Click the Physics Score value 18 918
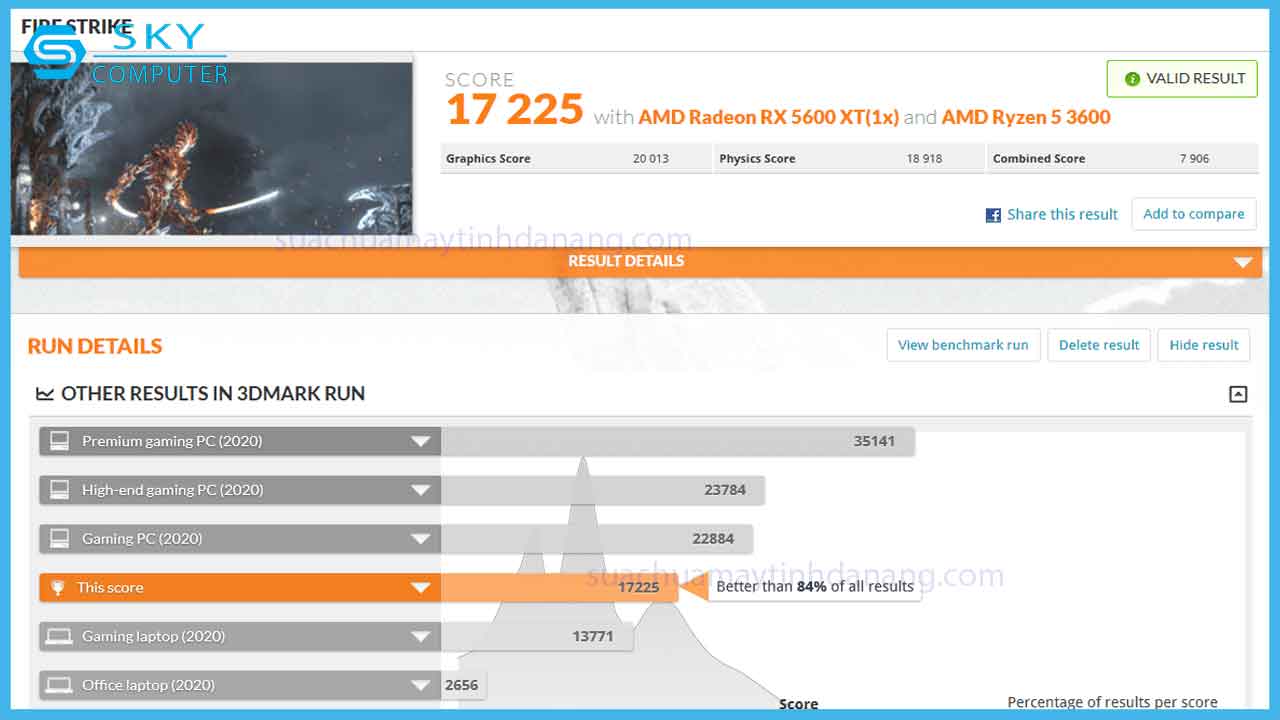This screenshot has height=720, width=1280. pyautogui.click(x=924, y=158)
